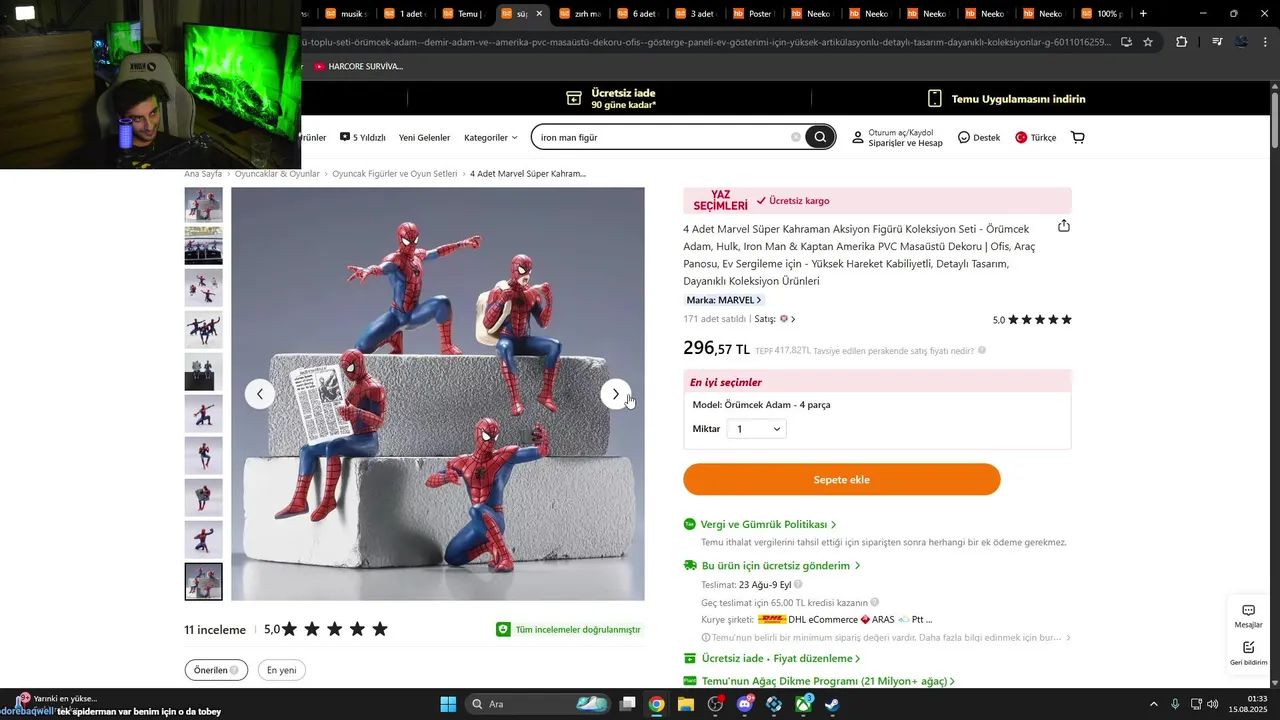Open the Chrome media control icon
Viewport: 1280px width, 720px height.
[x=1217, y=42]
